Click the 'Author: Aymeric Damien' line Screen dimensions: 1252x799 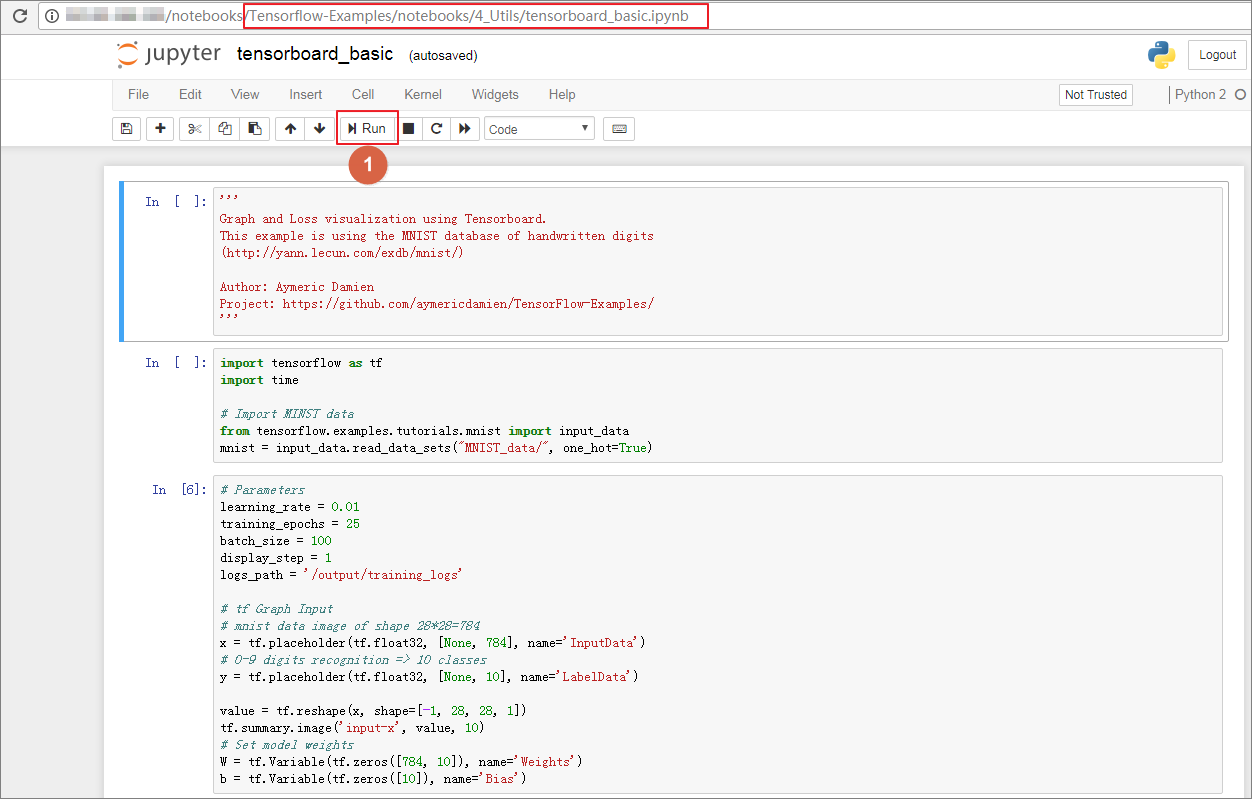(x=297, y=287)
